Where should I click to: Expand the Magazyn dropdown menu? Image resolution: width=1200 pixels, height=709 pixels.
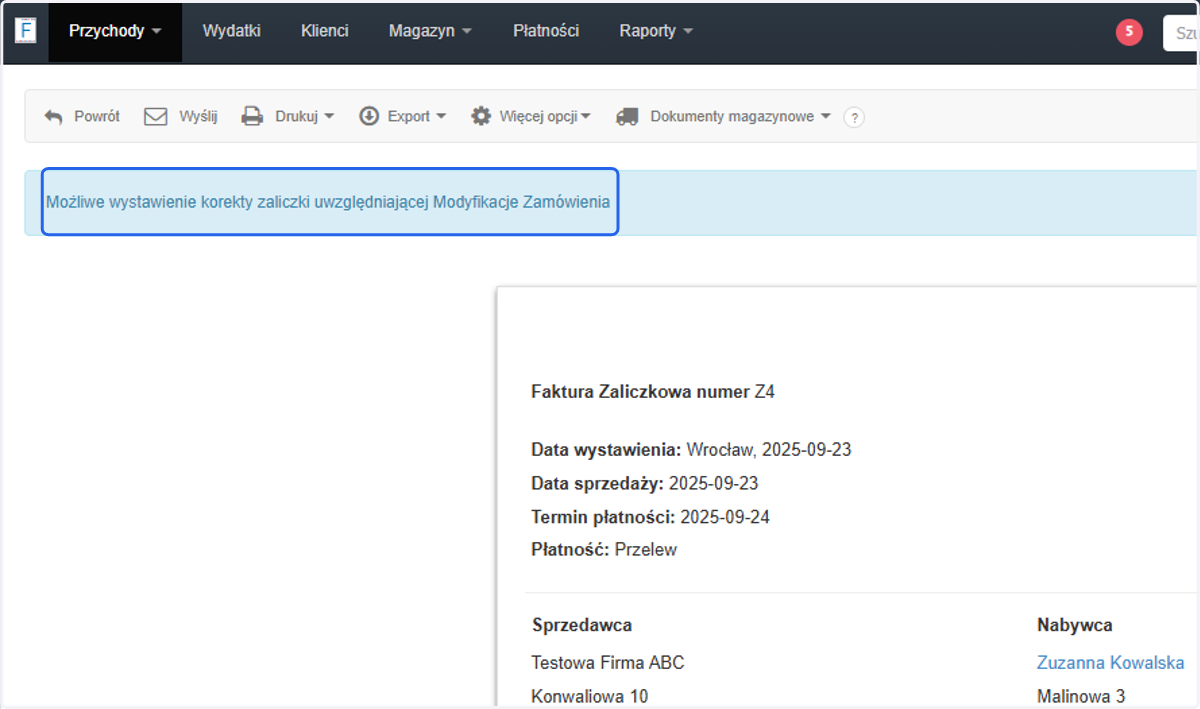click(430, 31)
